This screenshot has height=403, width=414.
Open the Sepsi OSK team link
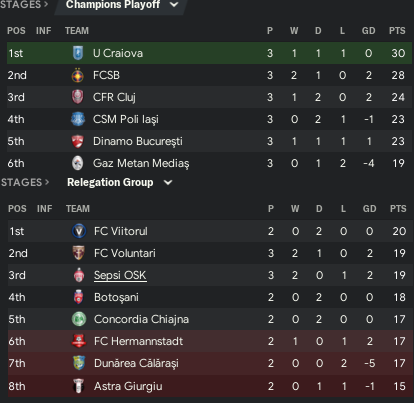point(120,275)
